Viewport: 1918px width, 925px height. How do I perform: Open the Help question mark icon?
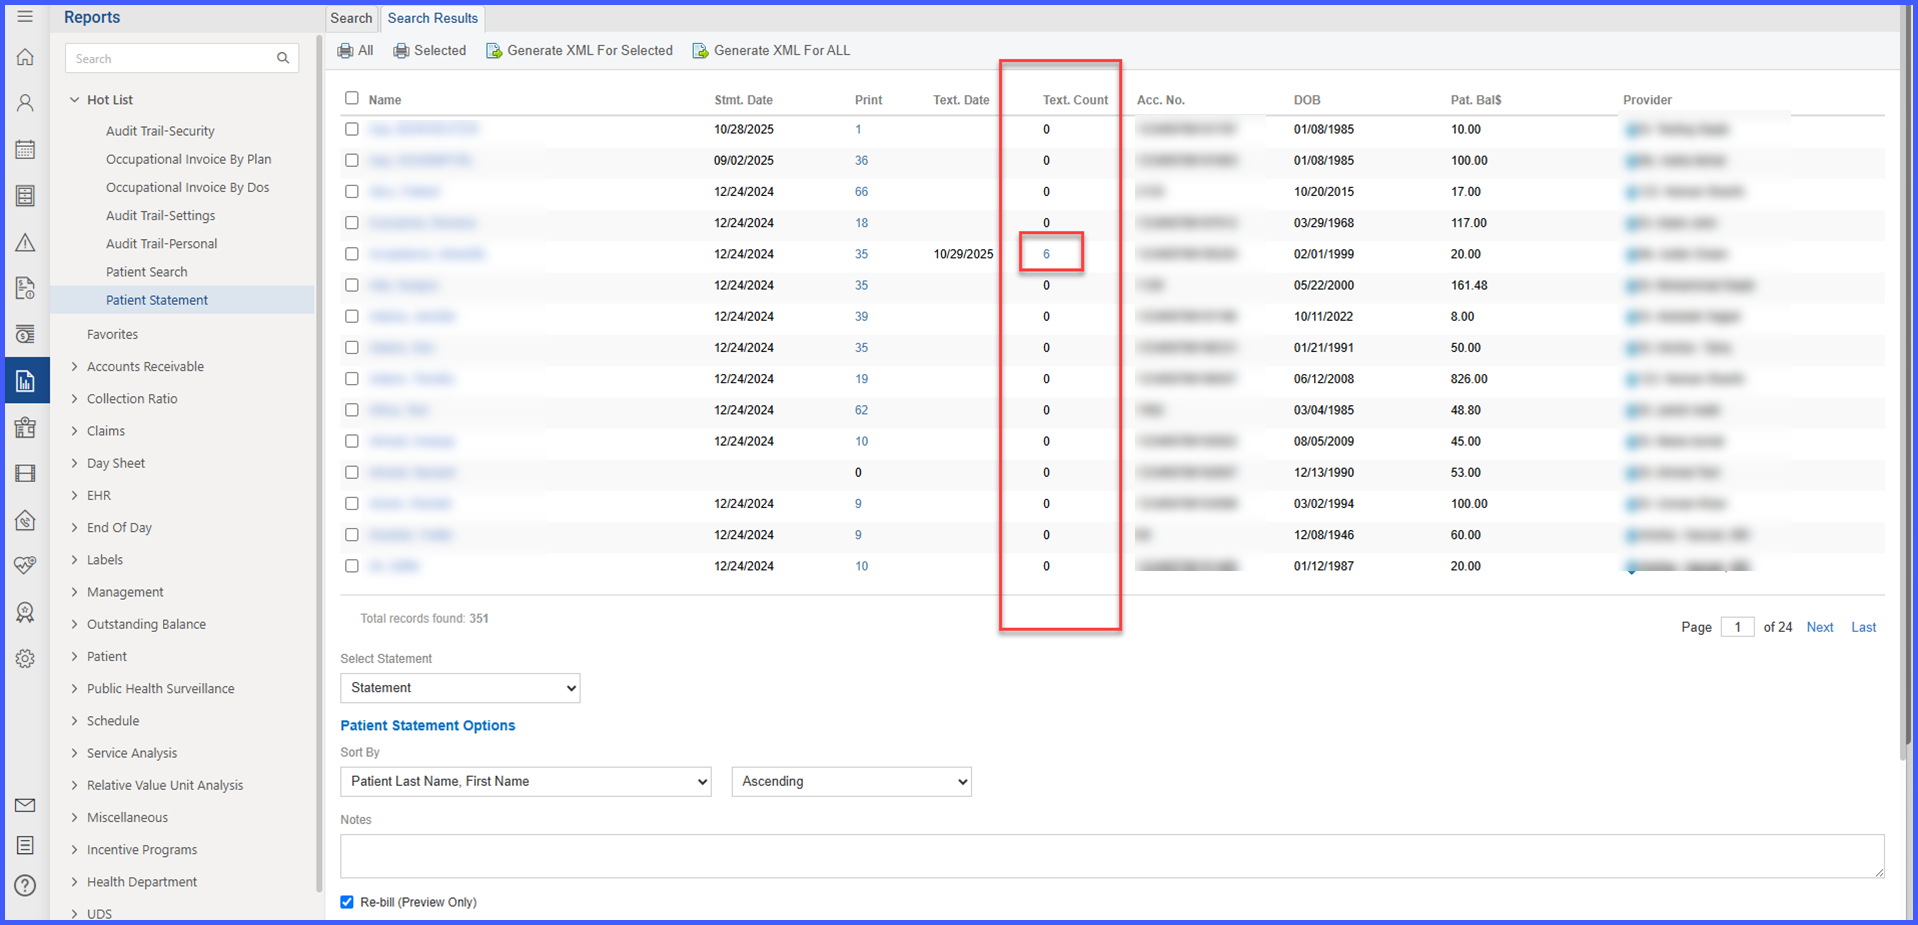[25, 885]
